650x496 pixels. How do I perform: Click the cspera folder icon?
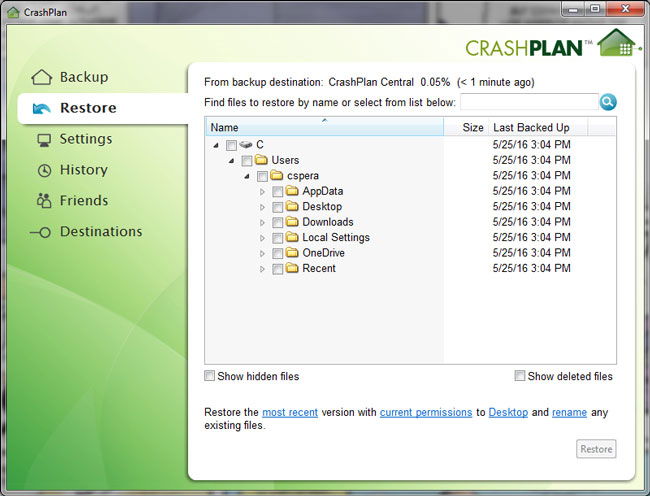click(x=276, y=175)
